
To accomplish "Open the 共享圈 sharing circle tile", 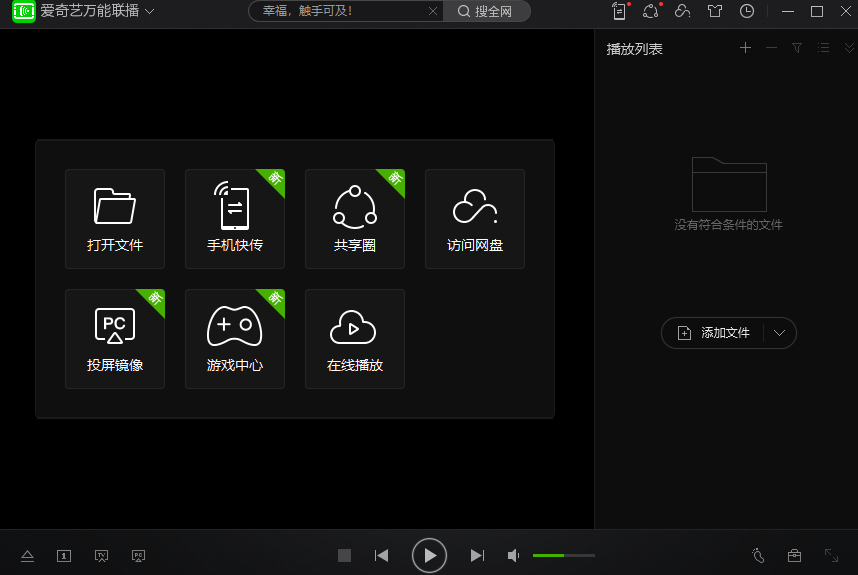I will coord(355,219).
